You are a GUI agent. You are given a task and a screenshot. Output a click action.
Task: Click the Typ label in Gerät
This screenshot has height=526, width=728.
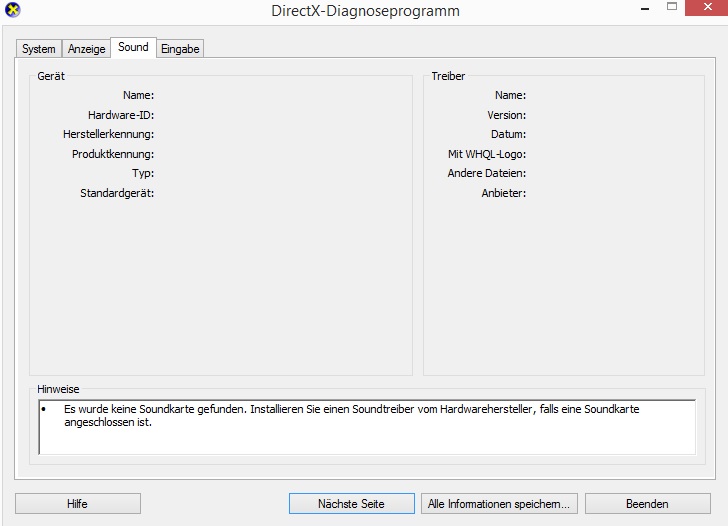(143, 173)
